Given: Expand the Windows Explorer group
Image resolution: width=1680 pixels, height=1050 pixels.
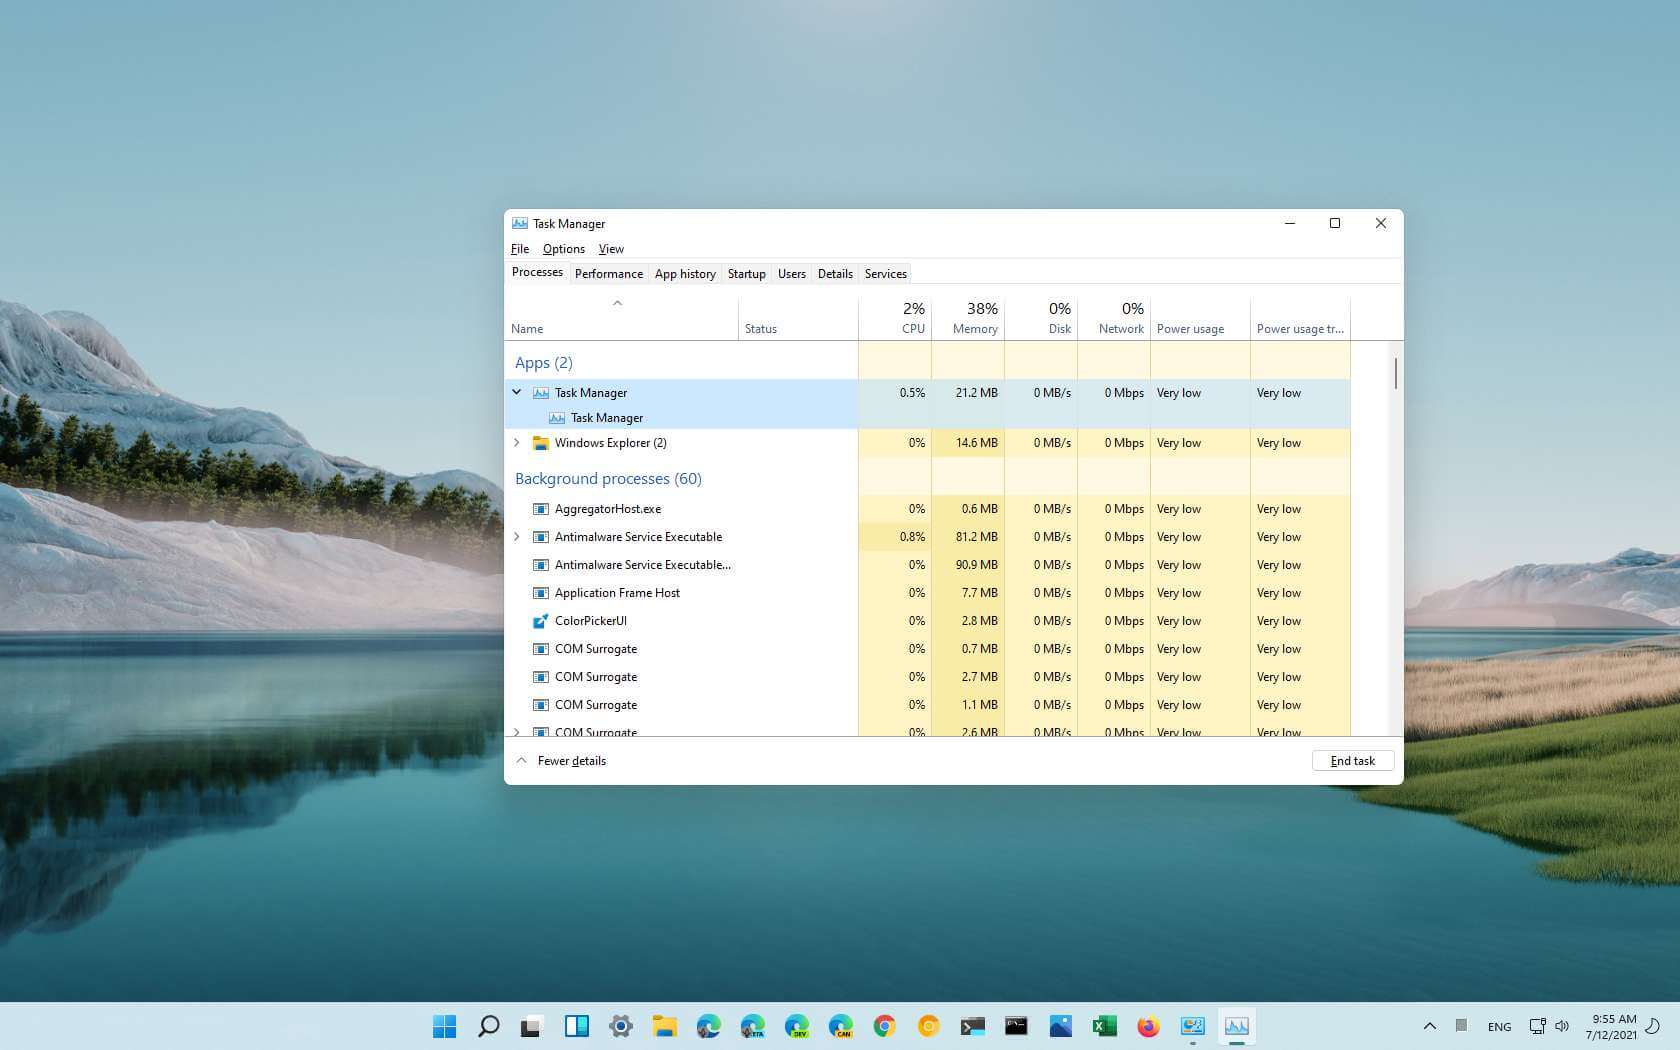Looking at the screenshot, I should (x=517, y=443).
